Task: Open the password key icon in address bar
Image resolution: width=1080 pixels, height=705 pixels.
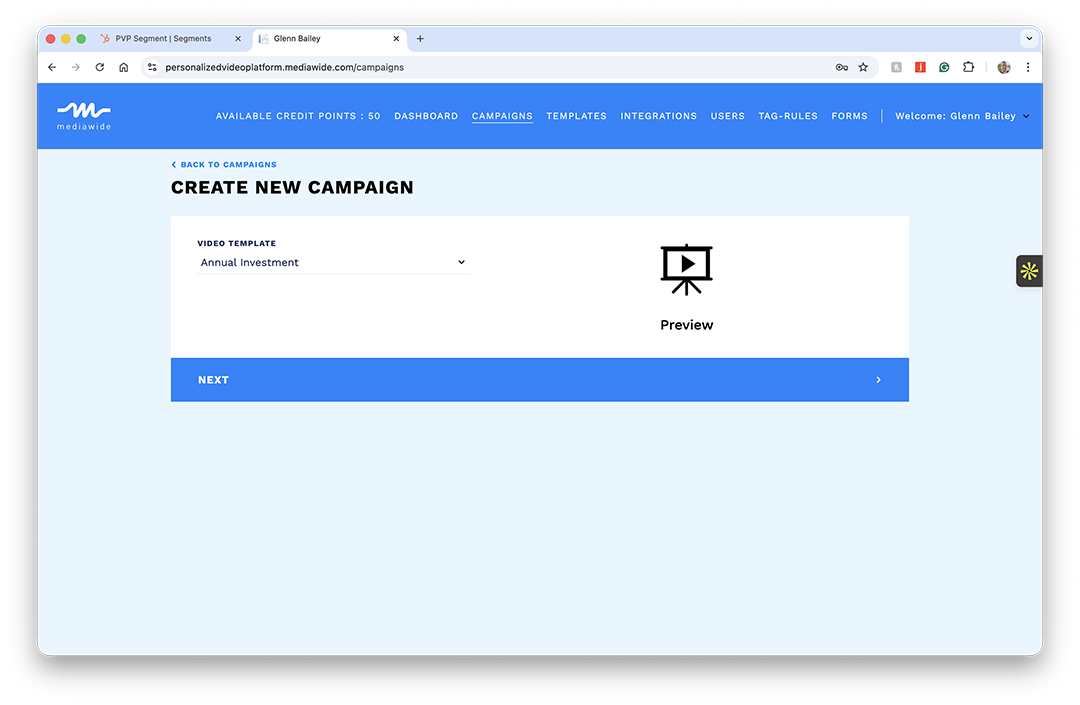Action: pos(841,67)
